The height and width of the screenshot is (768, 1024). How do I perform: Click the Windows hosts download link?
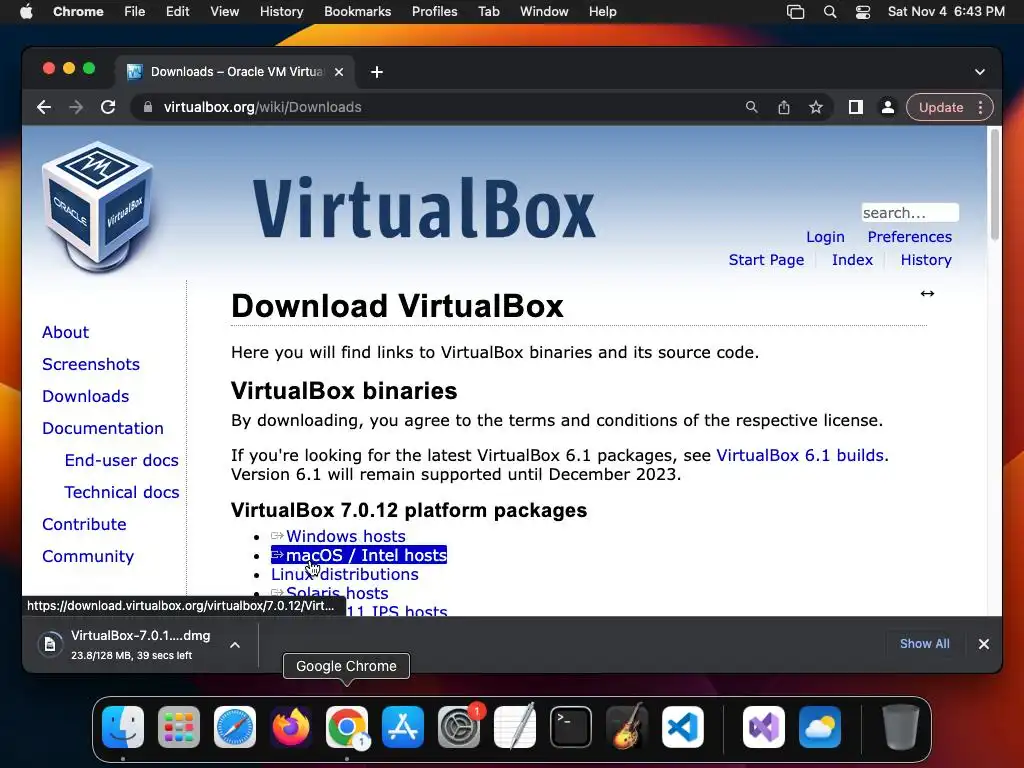pyautogui.click(x=345, y=536)
